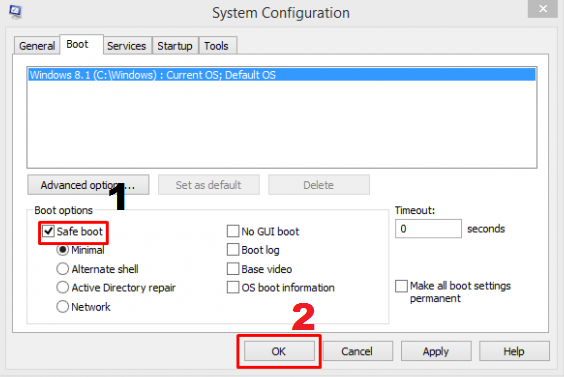
Task: Choose the Network safe boot option
Action: 63,306
